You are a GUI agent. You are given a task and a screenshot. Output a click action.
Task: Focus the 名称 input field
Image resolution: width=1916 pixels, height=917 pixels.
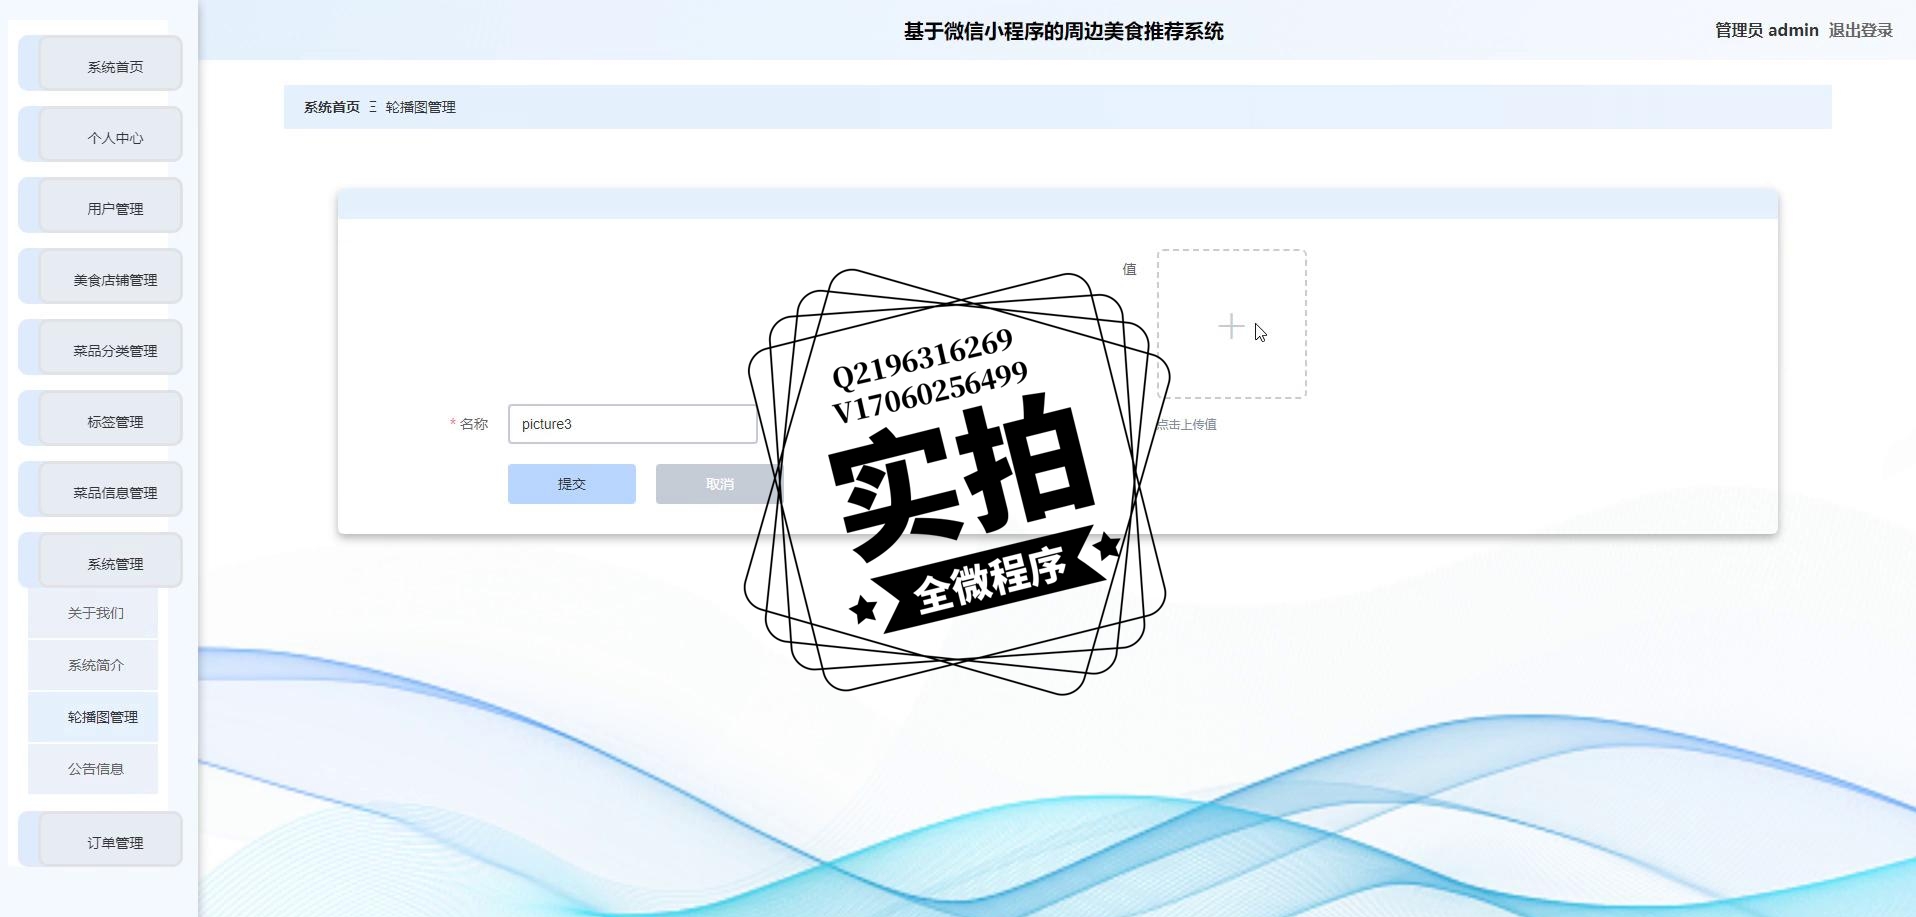pos(633,424)
